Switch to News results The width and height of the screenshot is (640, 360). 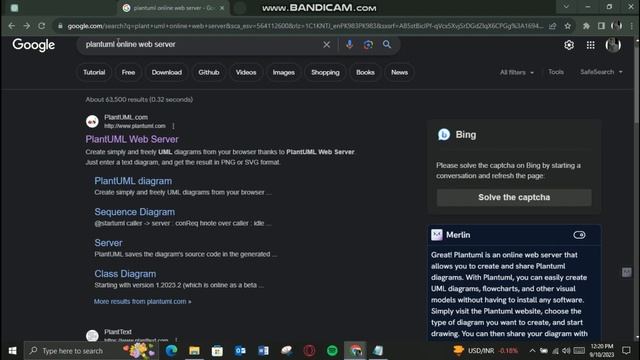[399, 72]
